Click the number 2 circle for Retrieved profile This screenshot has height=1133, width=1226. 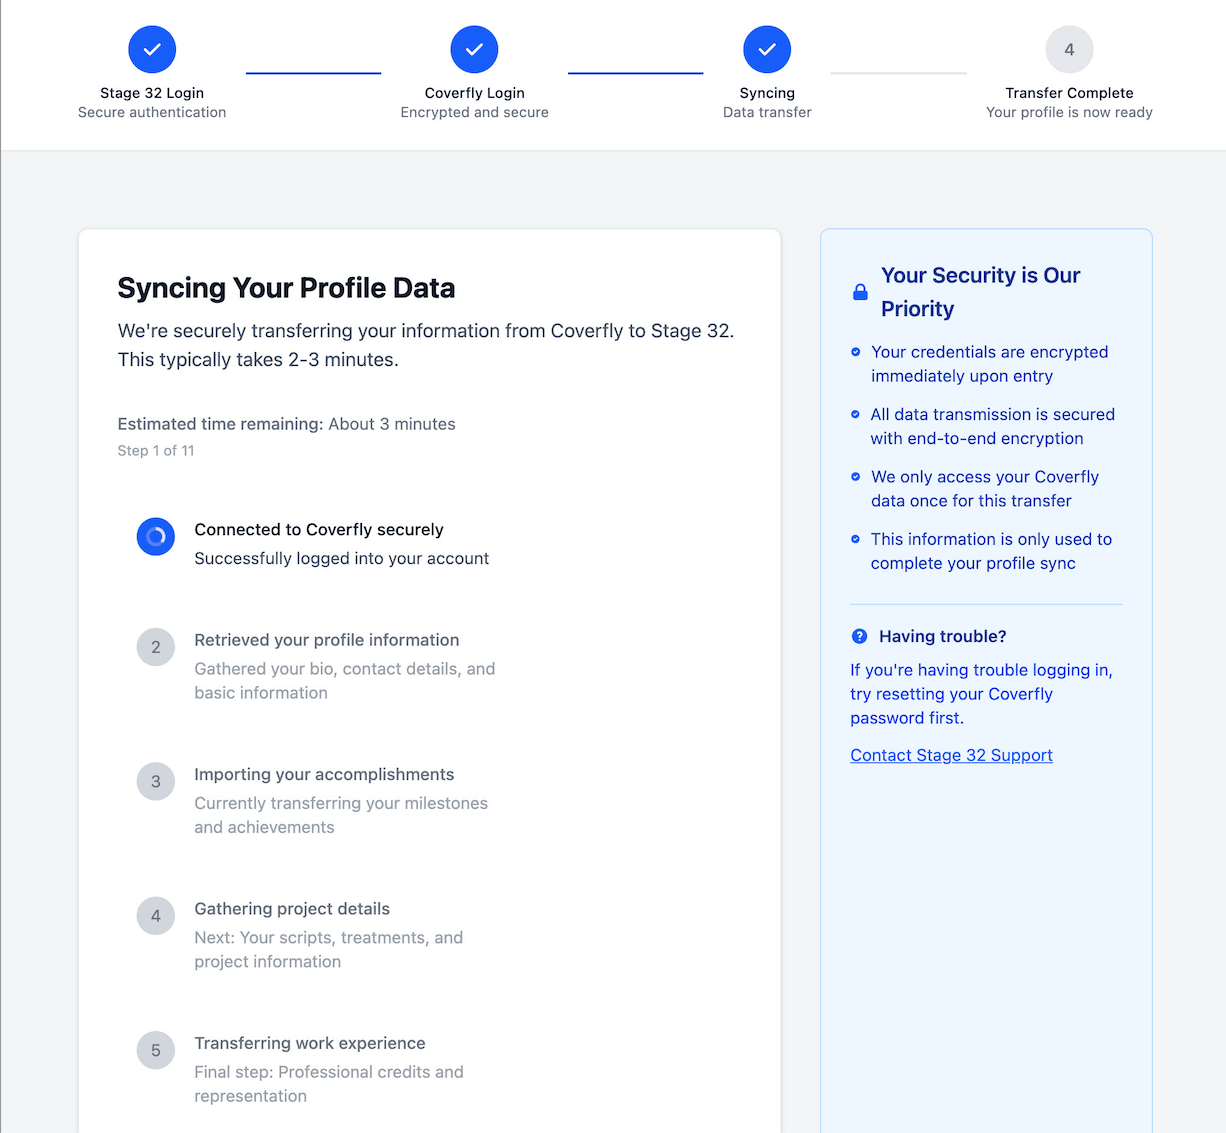click(156, 647)
